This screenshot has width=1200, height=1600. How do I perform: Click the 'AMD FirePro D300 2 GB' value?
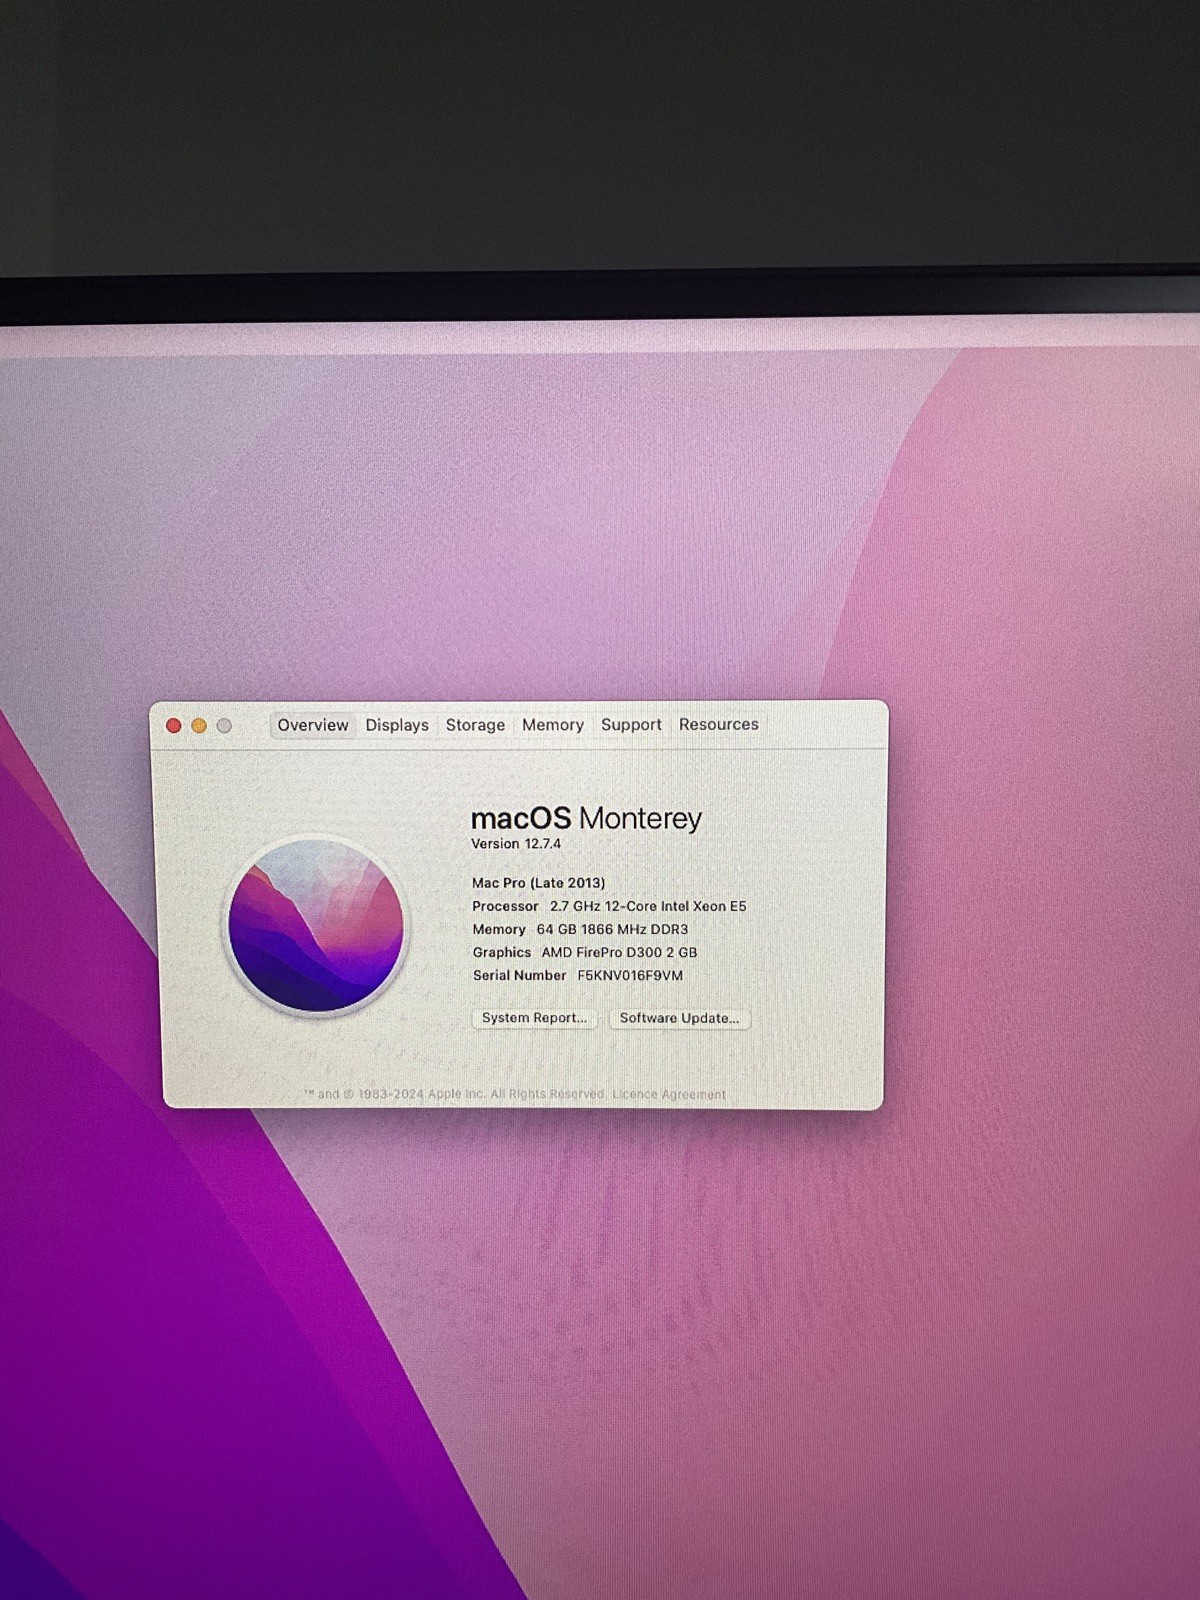pos(619,952)
